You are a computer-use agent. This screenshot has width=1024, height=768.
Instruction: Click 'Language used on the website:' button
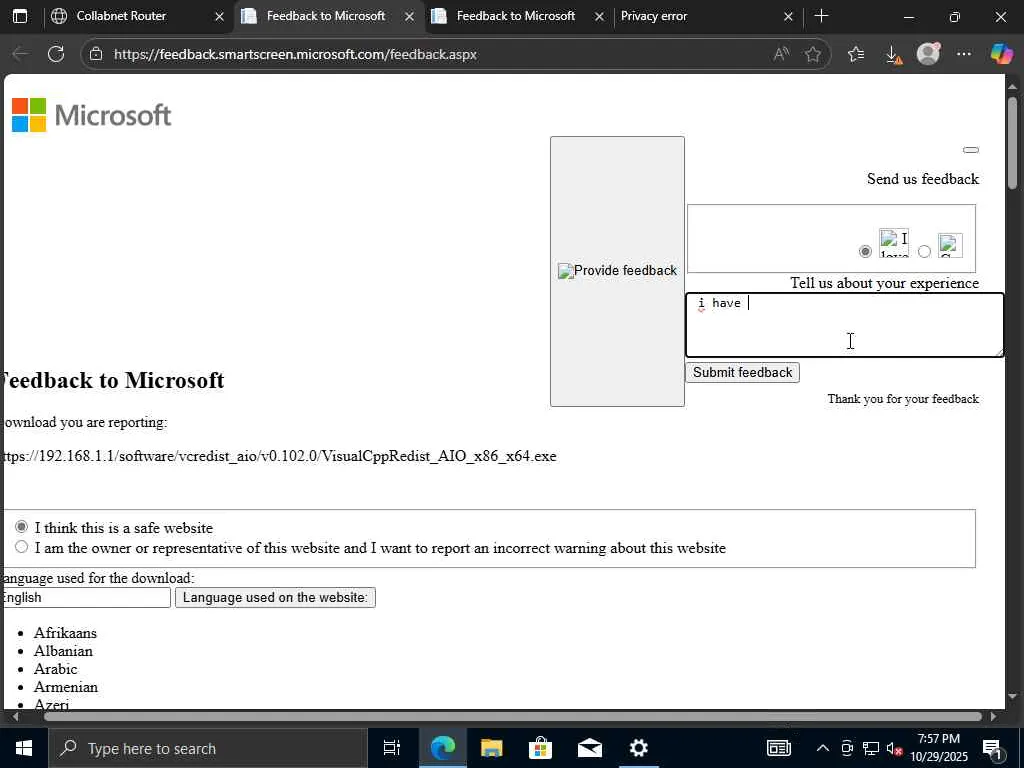tap(275, 598)
